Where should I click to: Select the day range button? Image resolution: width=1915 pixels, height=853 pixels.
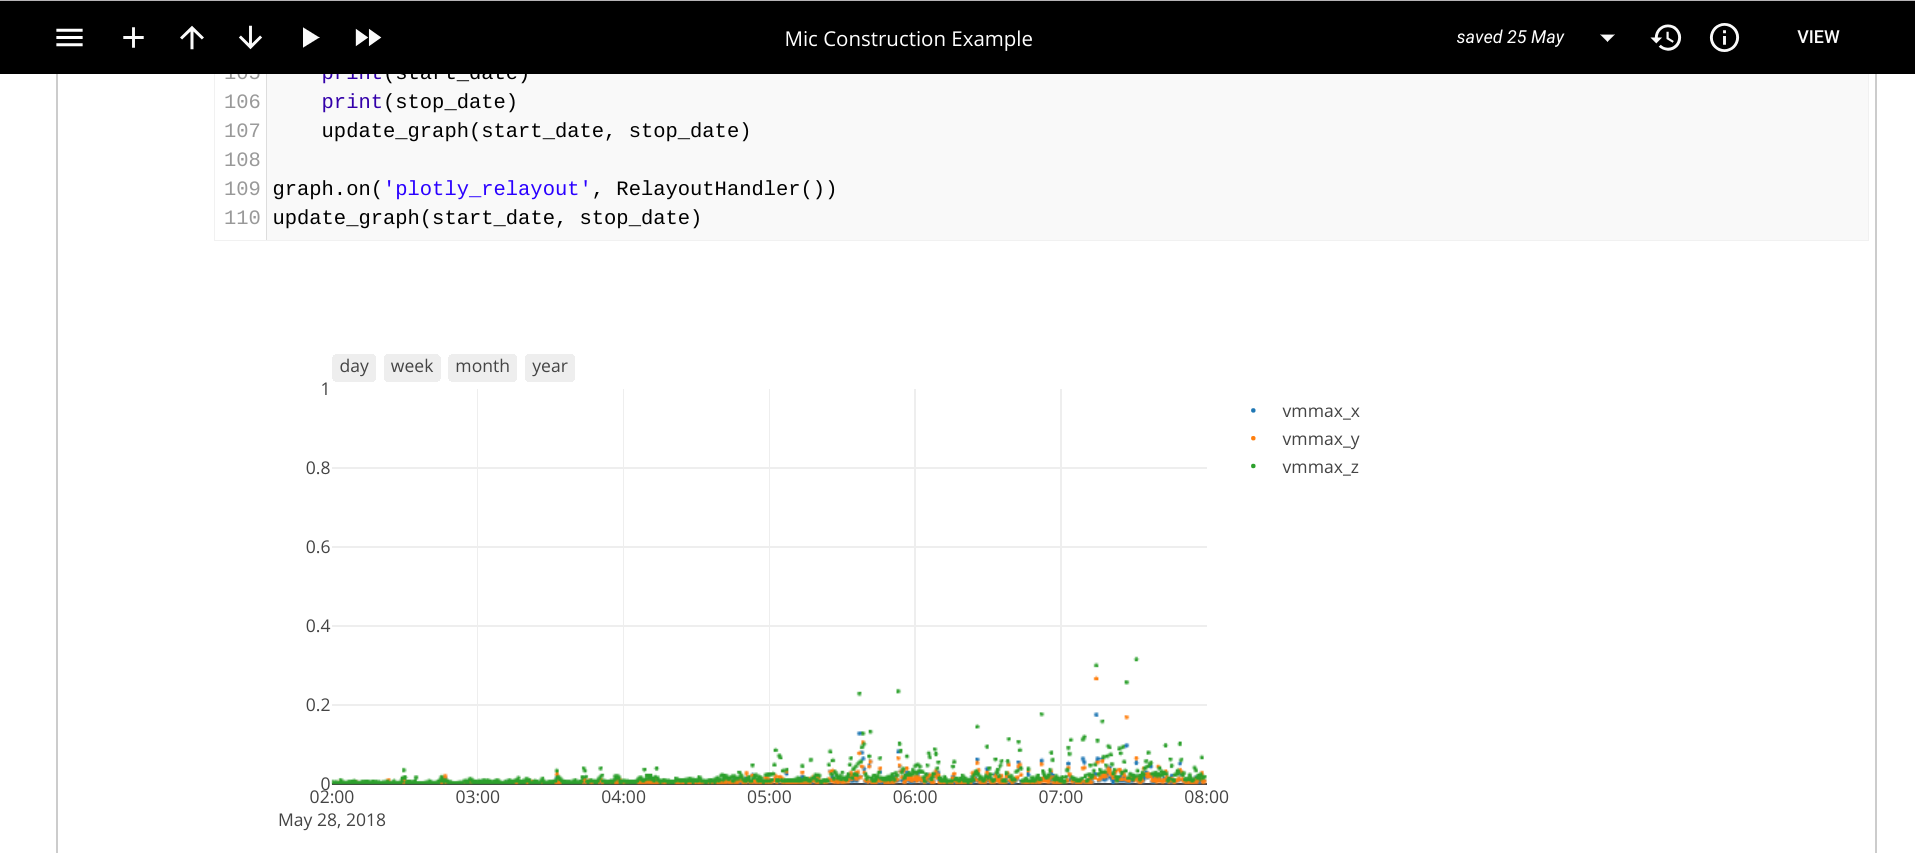click(x=354, y=367)
